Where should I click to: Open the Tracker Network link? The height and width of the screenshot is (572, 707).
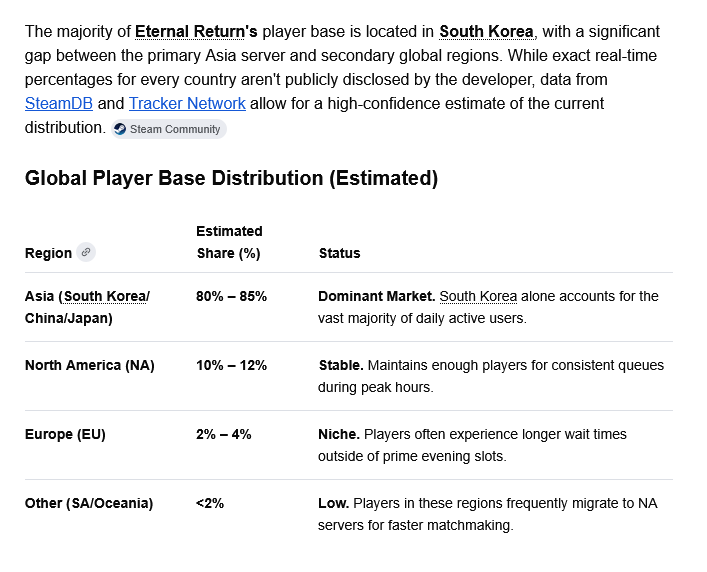point(187,104)
